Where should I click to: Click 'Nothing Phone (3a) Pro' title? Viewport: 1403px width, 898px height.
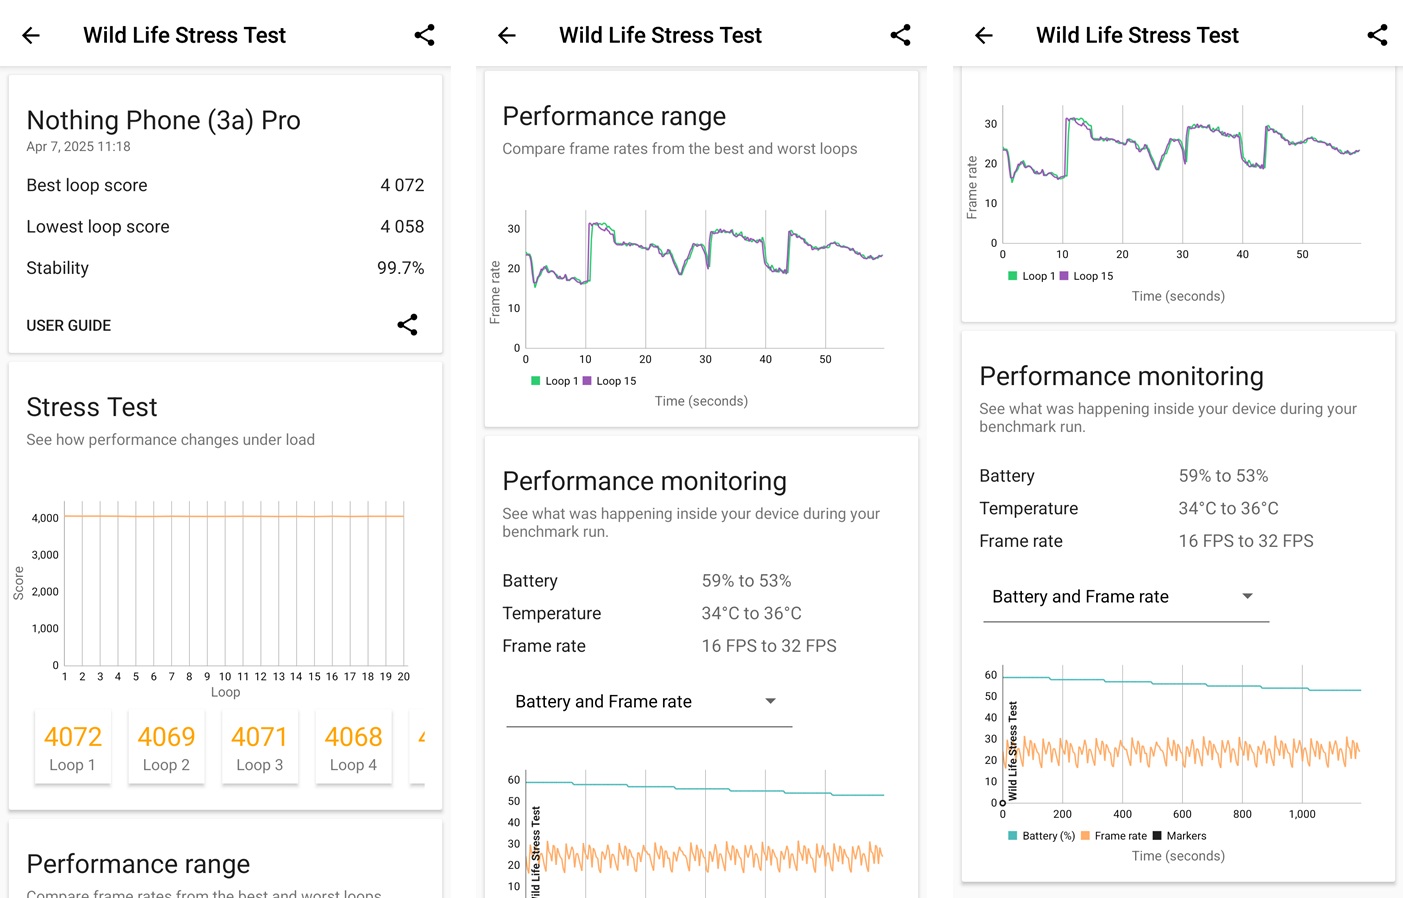click(x=163, y=120)
